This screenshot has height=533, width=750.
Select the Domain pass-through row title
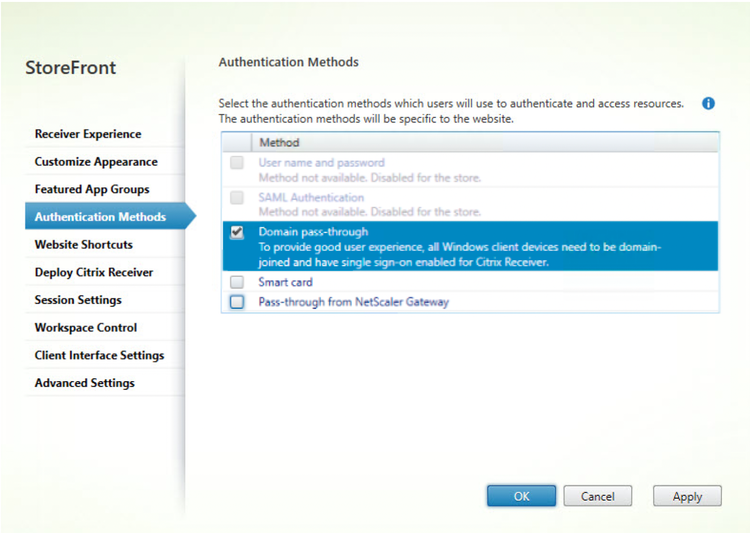click(x=313, y=232)
